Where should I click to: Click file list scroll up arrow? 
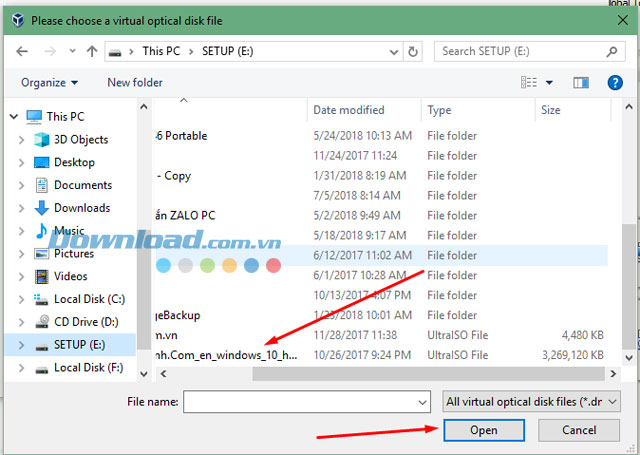pos(629,107)
